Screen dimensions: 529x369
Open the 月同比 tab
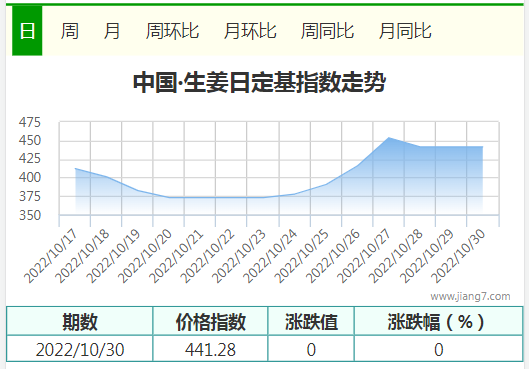pos(405,31)
